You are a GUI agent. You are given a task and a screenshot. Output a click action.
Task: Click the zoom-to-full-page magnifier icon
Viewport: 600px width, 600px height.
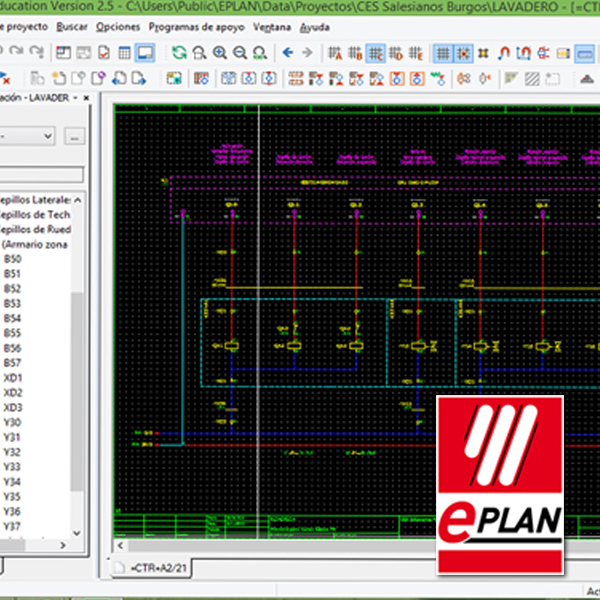260,52
